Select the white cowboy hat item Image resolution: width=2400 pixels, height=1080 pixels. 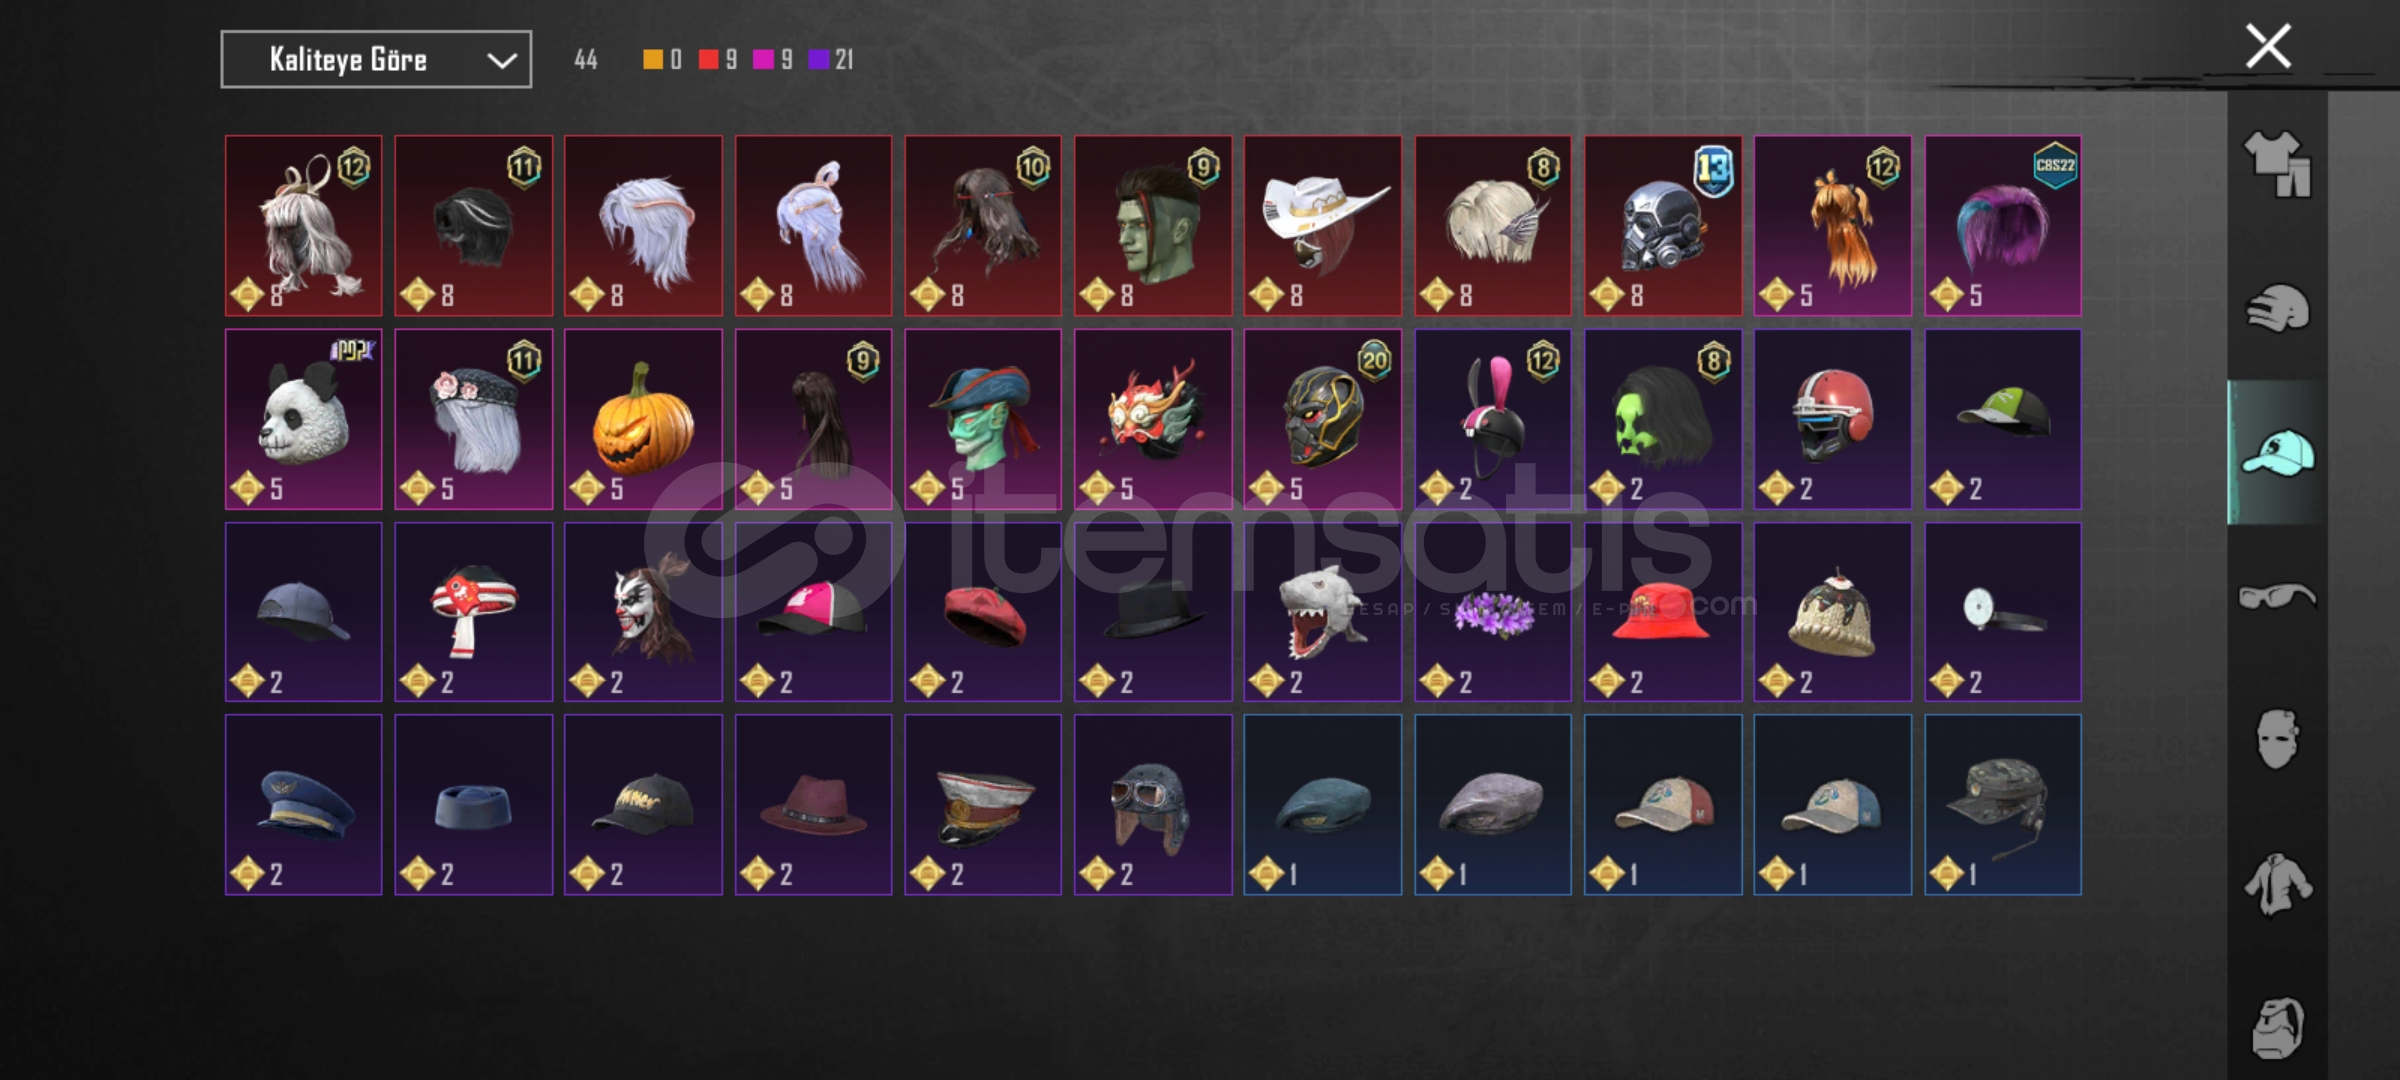pyautogui.click(x=1323, y=226)
